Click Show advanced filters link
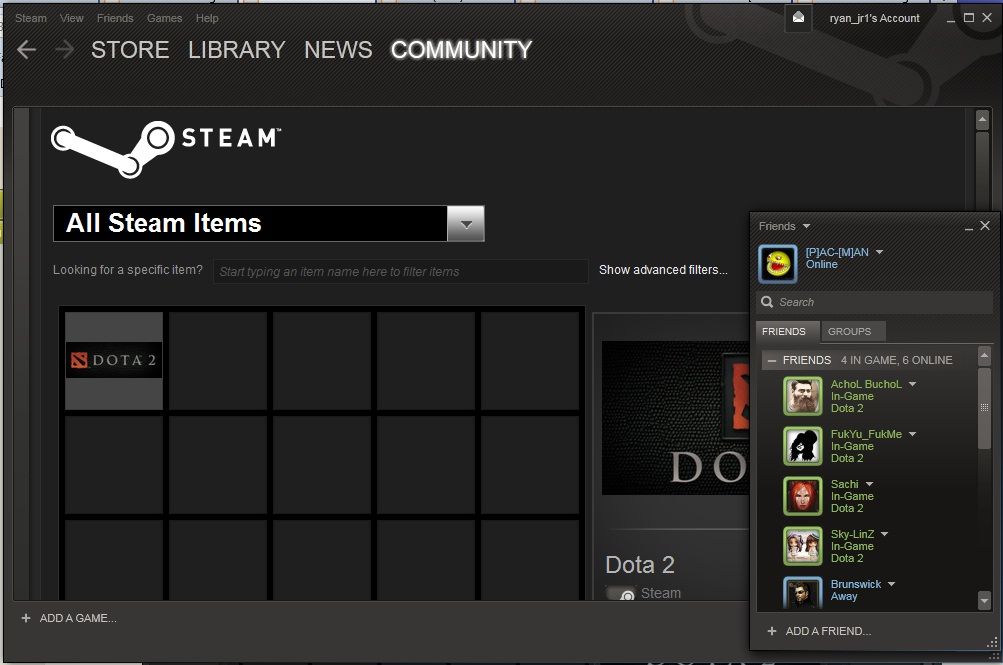 663,270
